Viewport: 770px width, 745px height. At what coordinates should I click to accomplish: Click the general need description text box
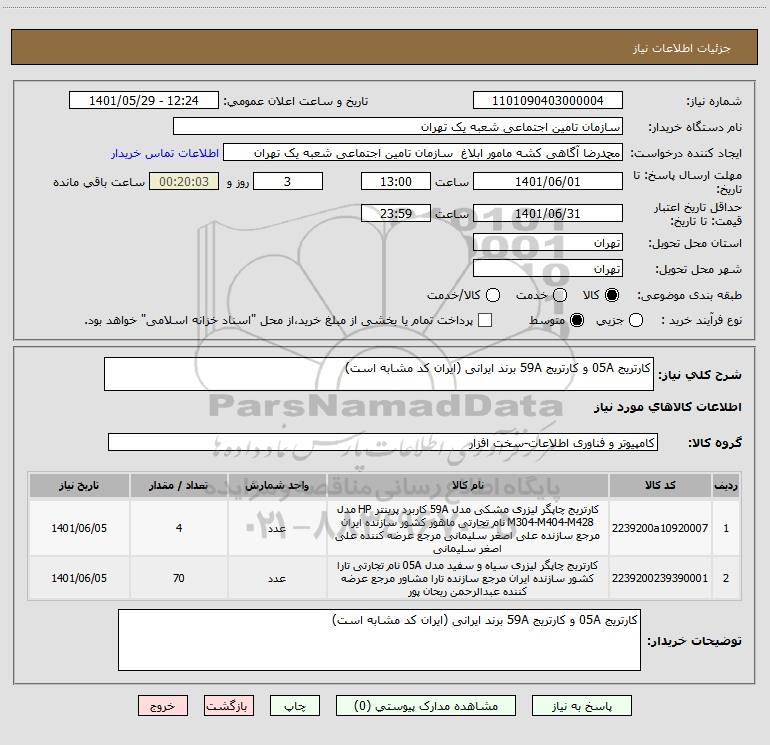[379, 374]
